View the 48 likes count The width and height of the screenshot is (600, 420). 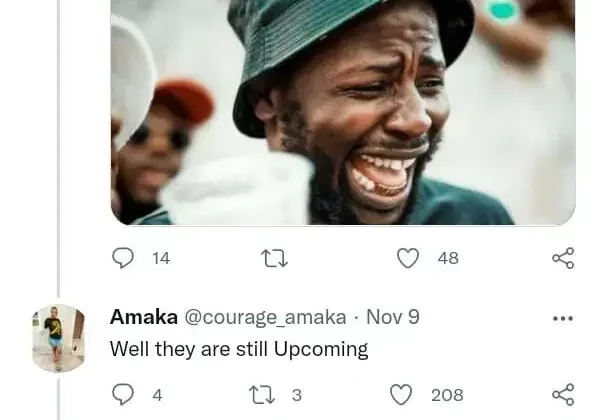(448, 258)
